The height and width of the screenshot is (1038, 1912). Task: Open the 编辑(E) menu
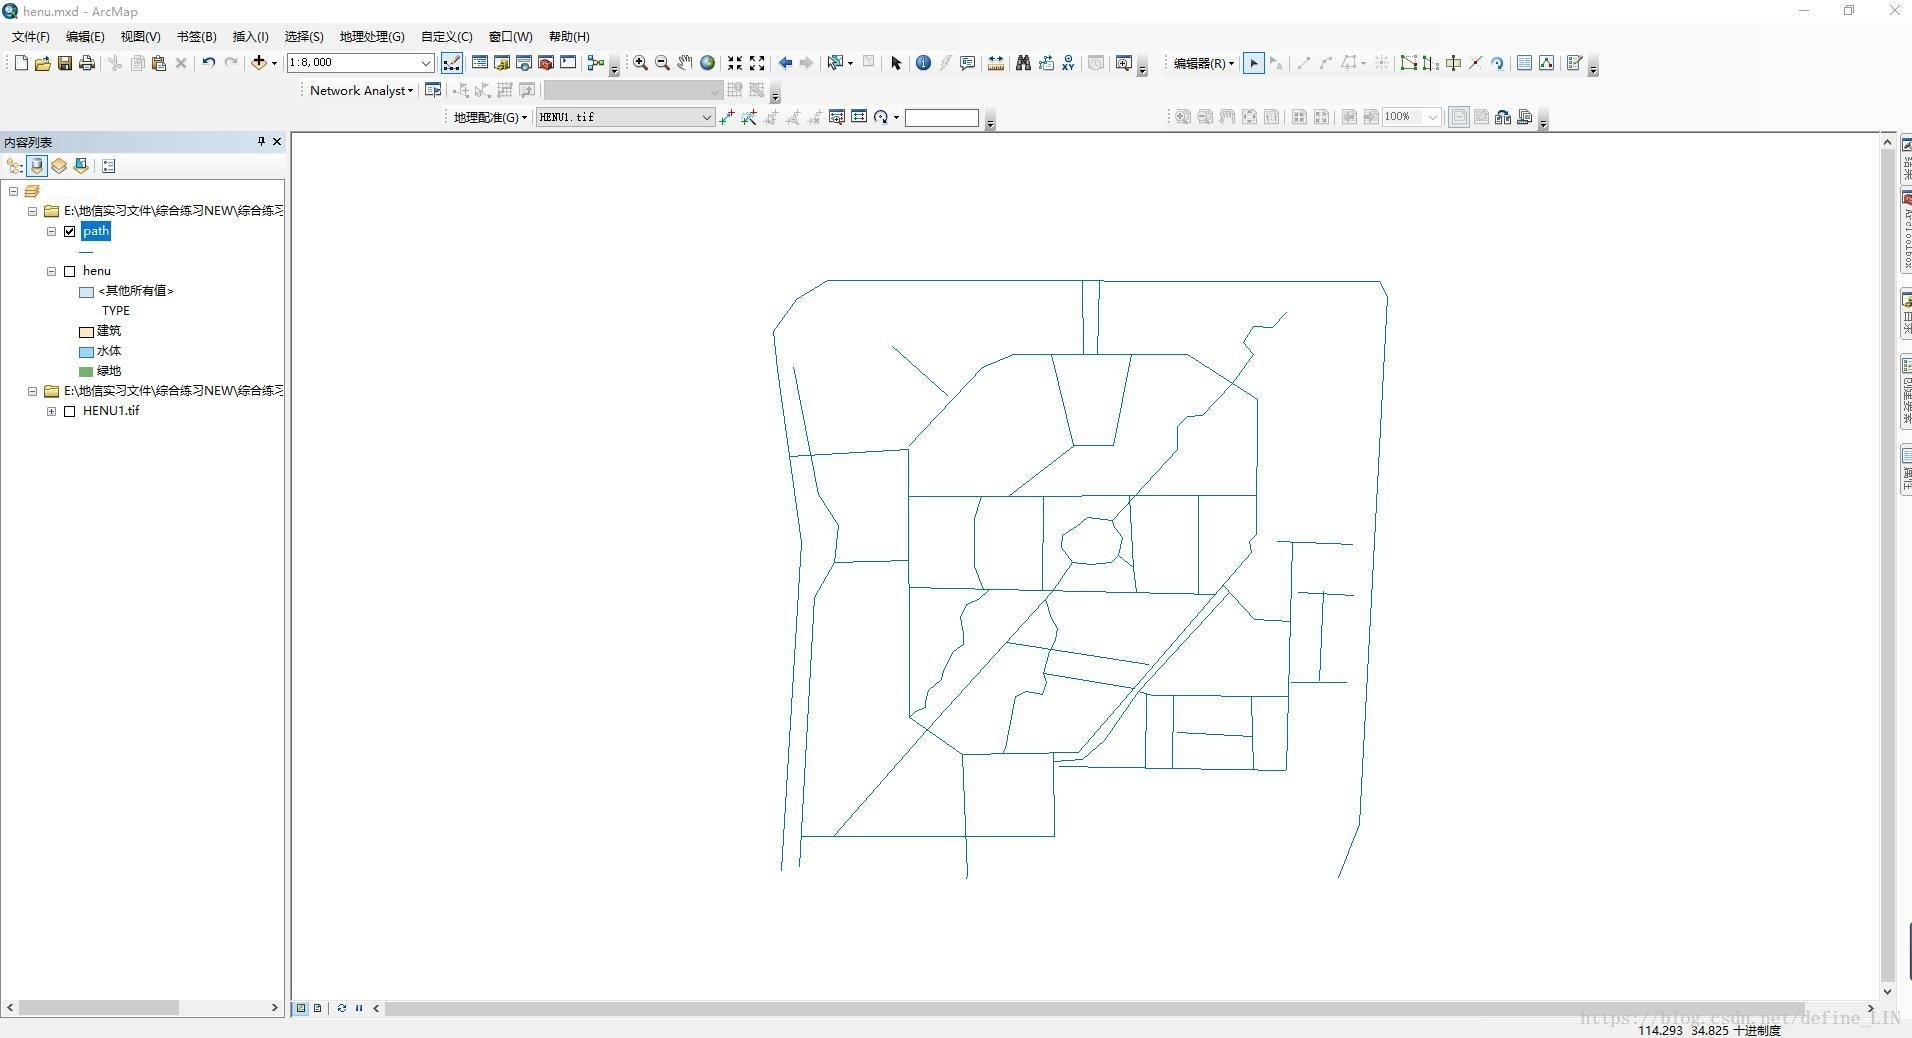pyautogui.click(x=85, y=36)
